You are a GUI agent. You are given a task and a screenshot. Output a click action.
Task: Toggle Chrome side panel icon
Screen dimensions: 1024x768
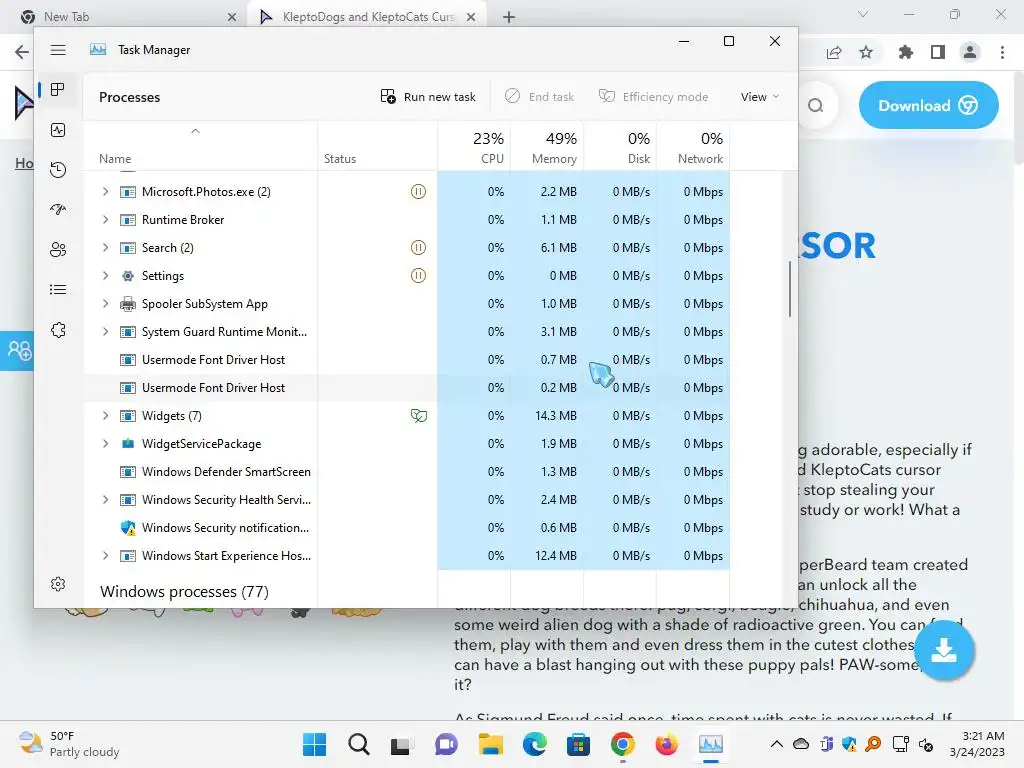pos(938,52)
